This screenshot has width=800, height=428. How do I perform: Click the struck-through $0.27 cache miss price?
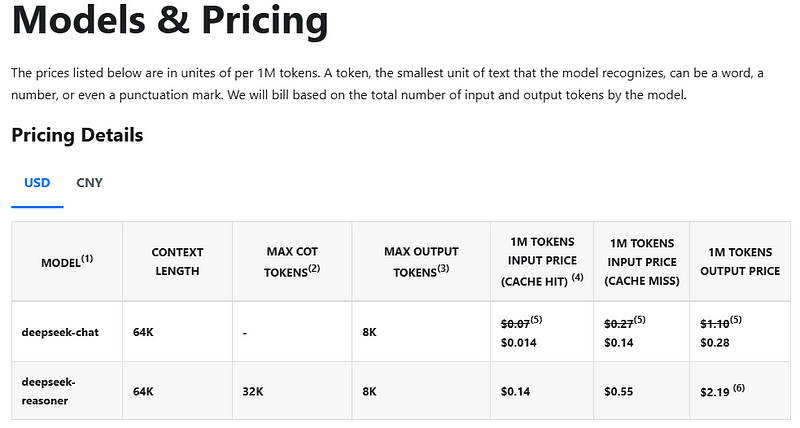(619, 322)
